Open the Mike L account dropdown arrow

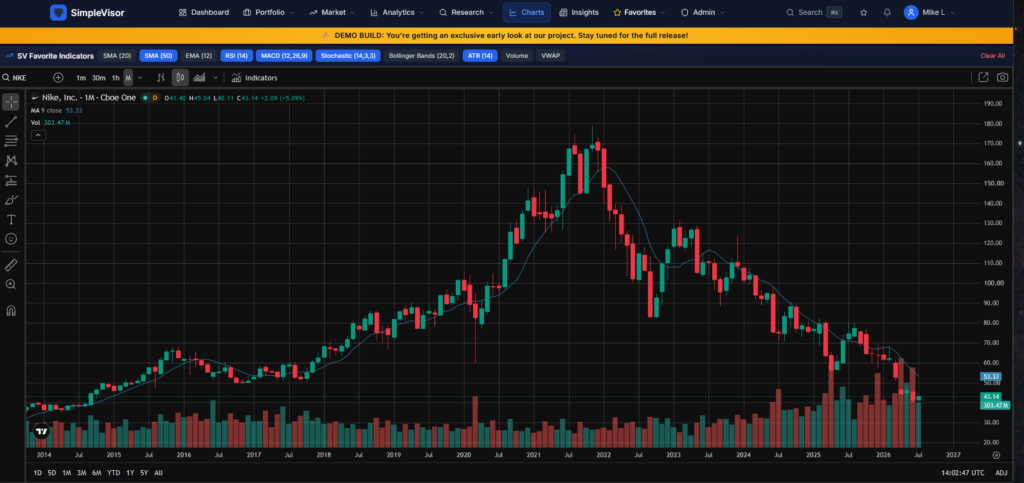(x=954, y=12)
